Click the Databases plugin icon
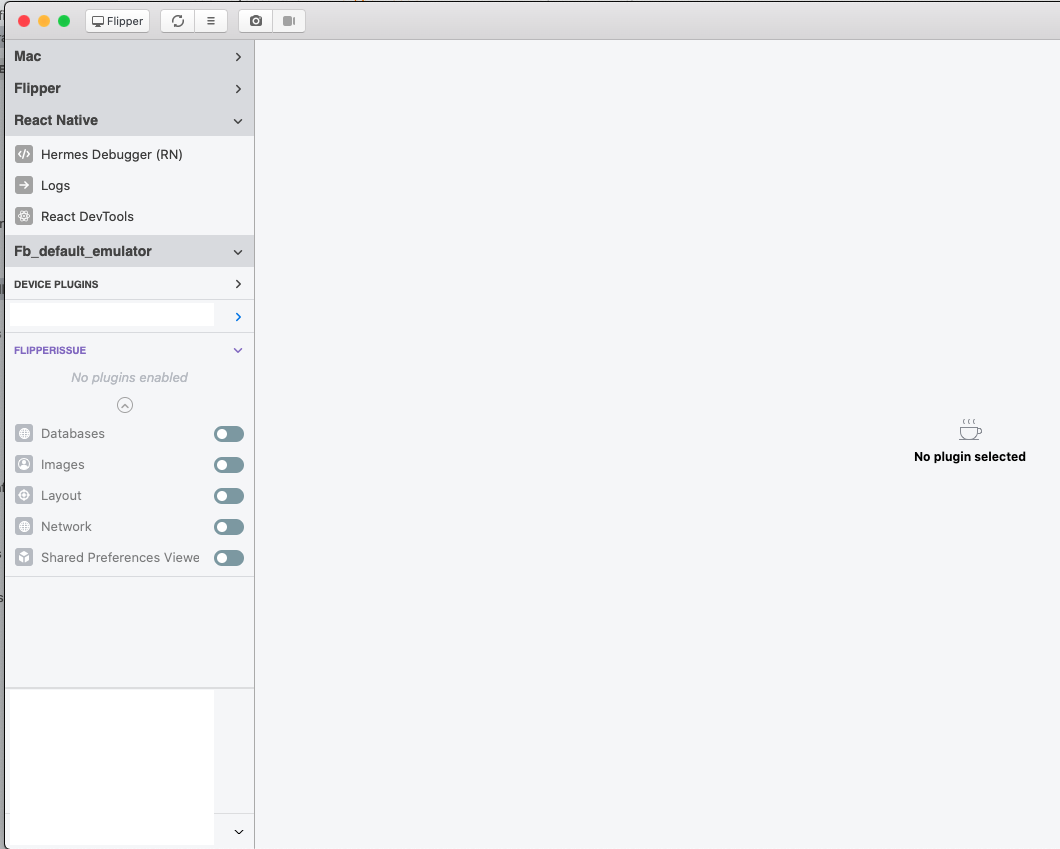The image size is (1060, 849). (23, 433)
